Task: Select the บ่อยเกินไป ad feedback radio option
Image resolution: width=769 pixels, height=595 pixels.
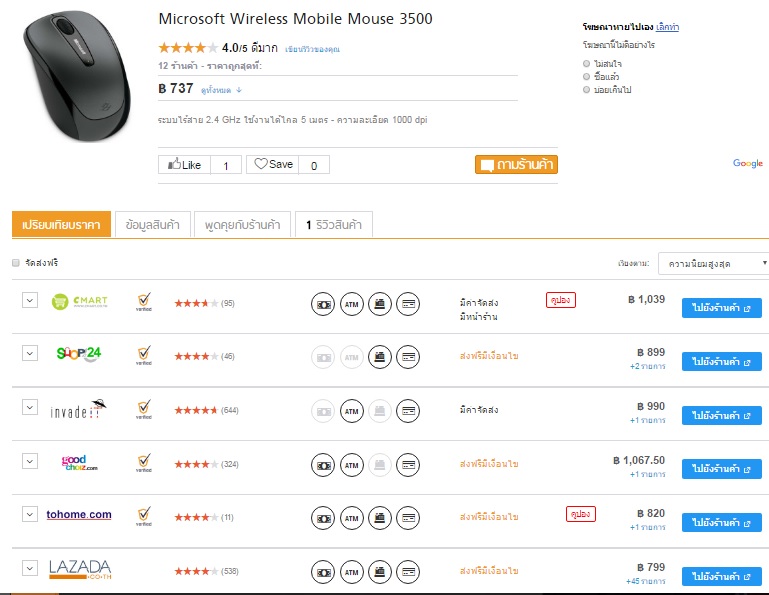Action: (586, 89)
